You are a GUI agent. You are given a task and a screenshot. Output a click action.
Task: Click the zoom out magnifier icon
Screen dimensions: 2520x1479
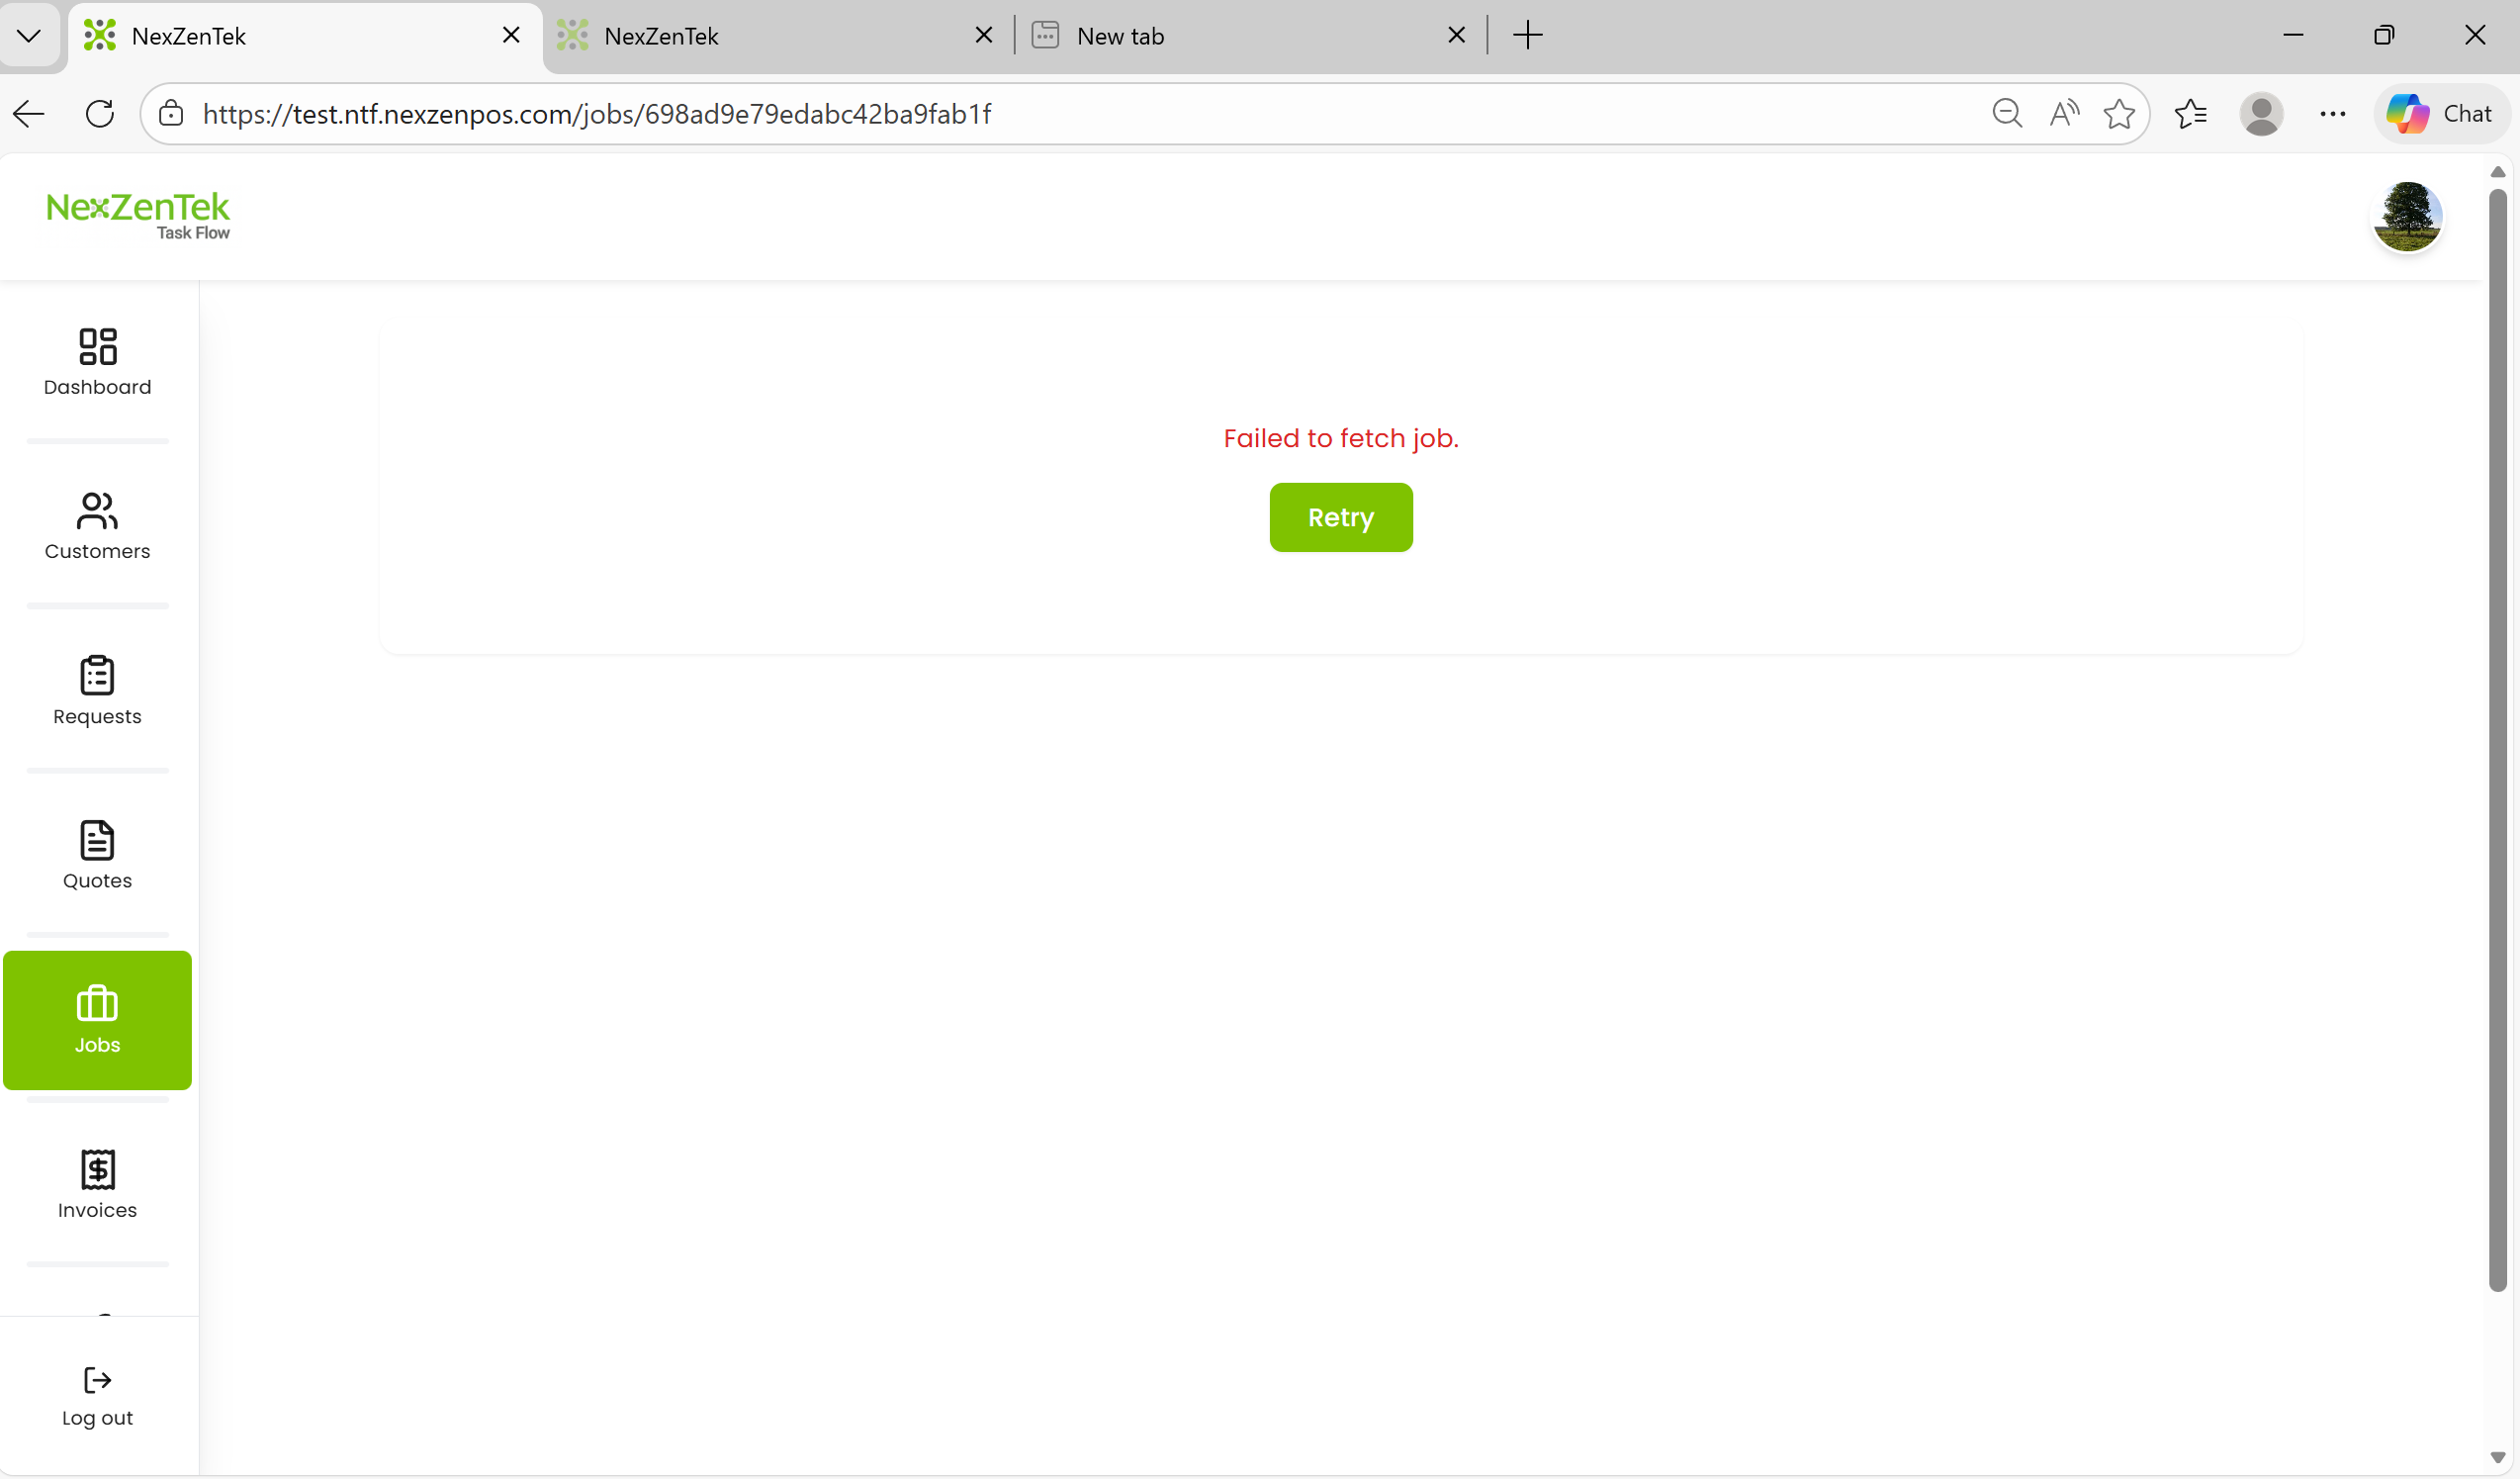click(x=2006, y=114)
